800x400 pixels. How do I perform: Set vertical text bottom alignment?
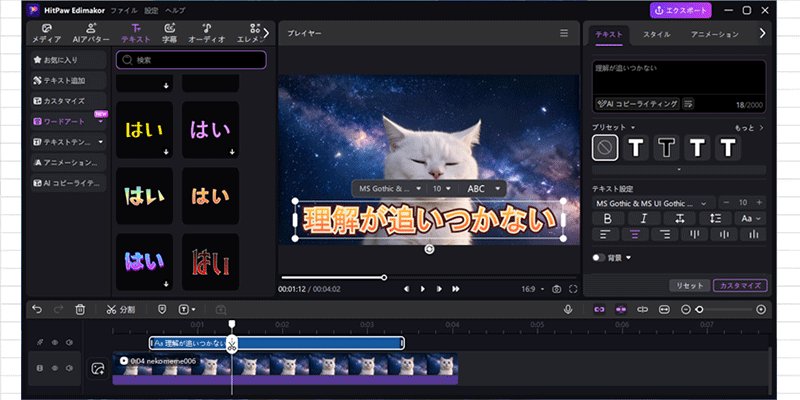coord(753,234)
